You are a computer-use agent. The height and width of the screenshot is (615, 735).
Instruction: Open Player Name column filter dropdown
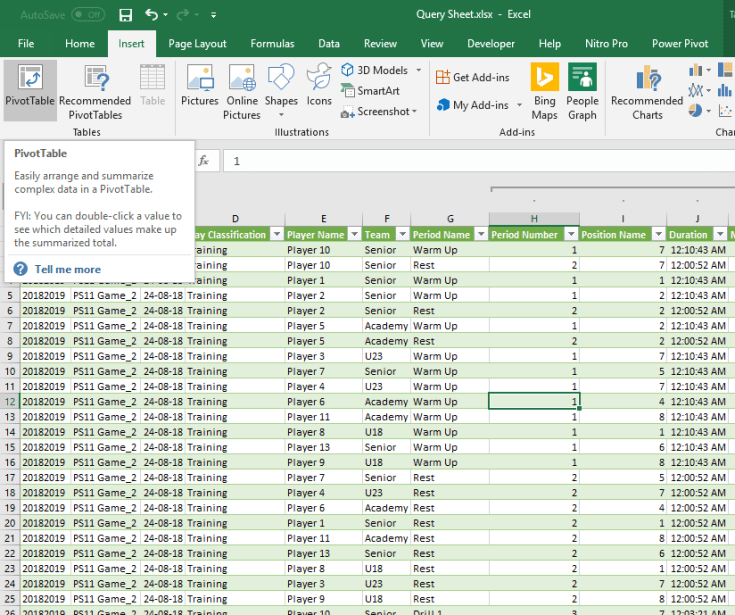click(353, 235)
